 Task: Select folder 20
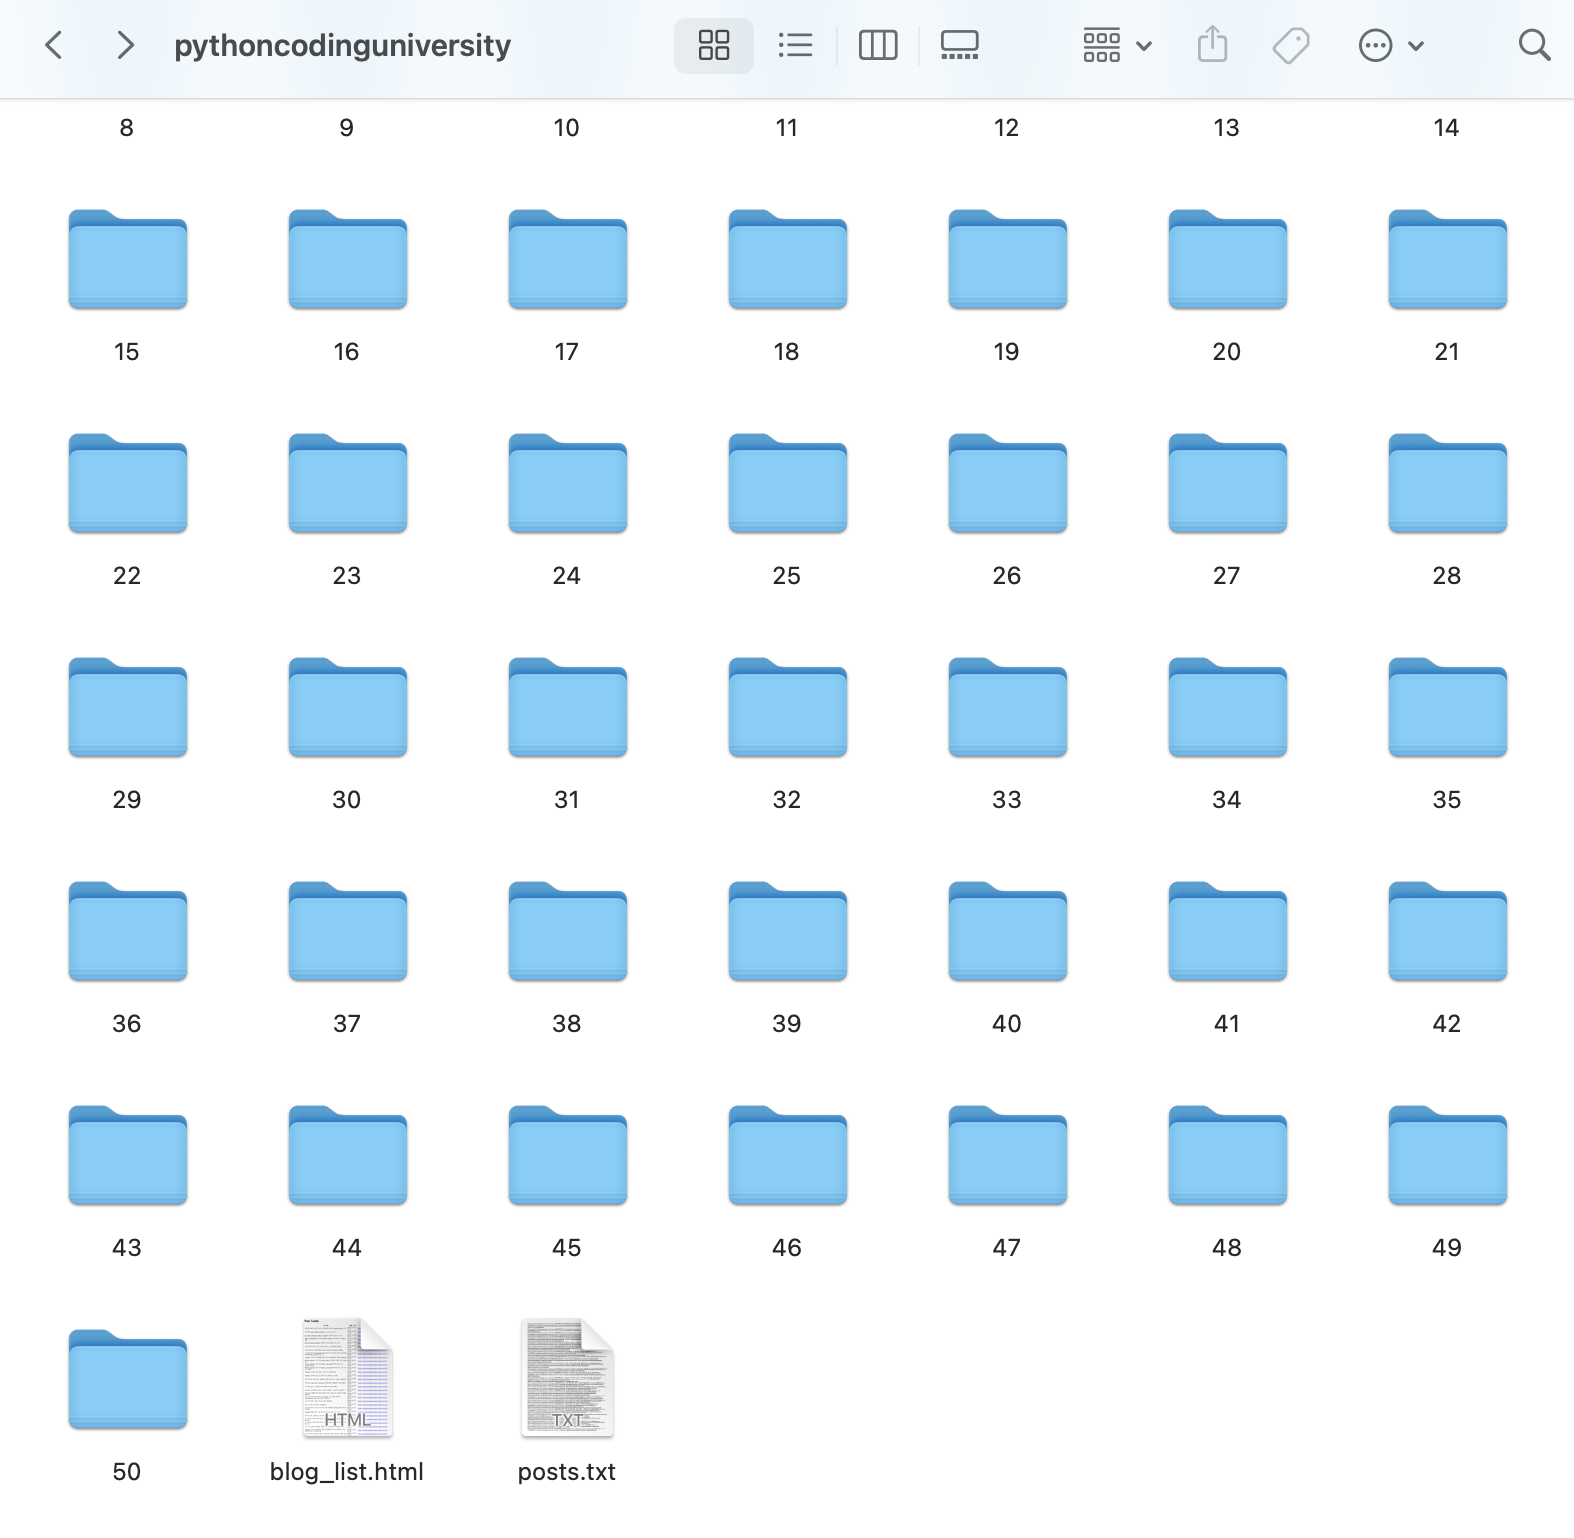point(1228,259)
